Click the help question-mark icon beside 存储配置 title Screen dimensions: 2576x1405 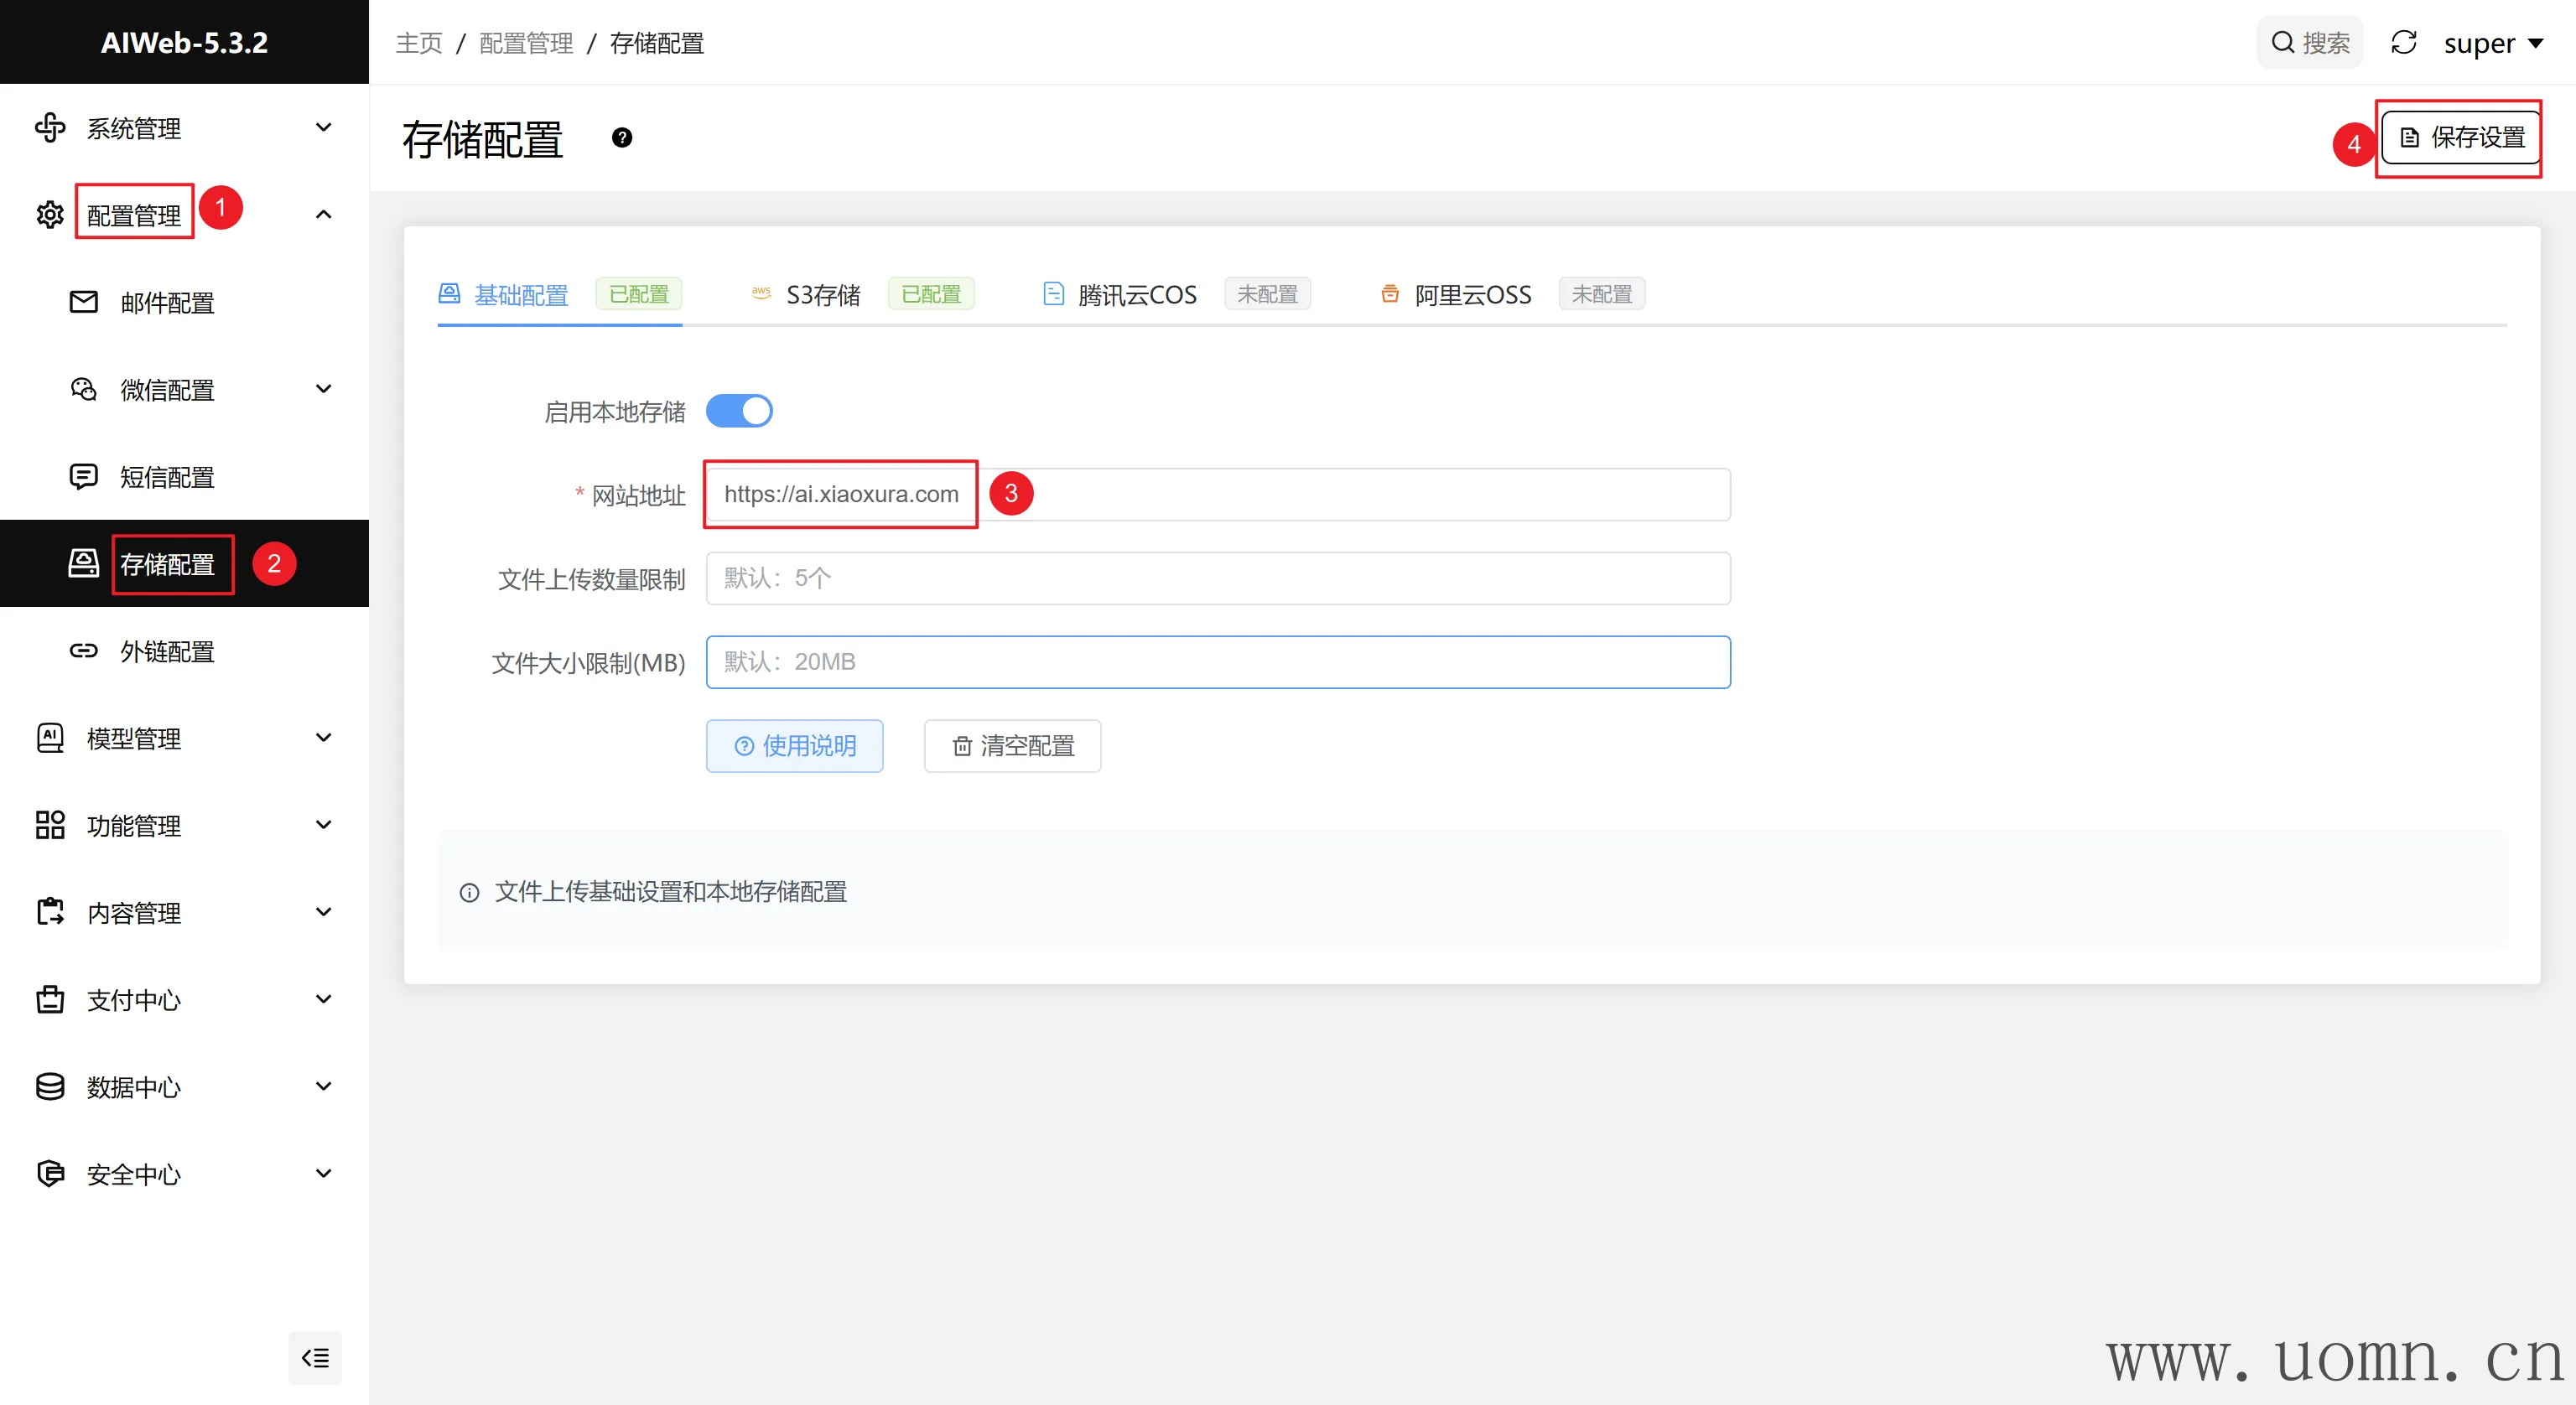[622, 138]
